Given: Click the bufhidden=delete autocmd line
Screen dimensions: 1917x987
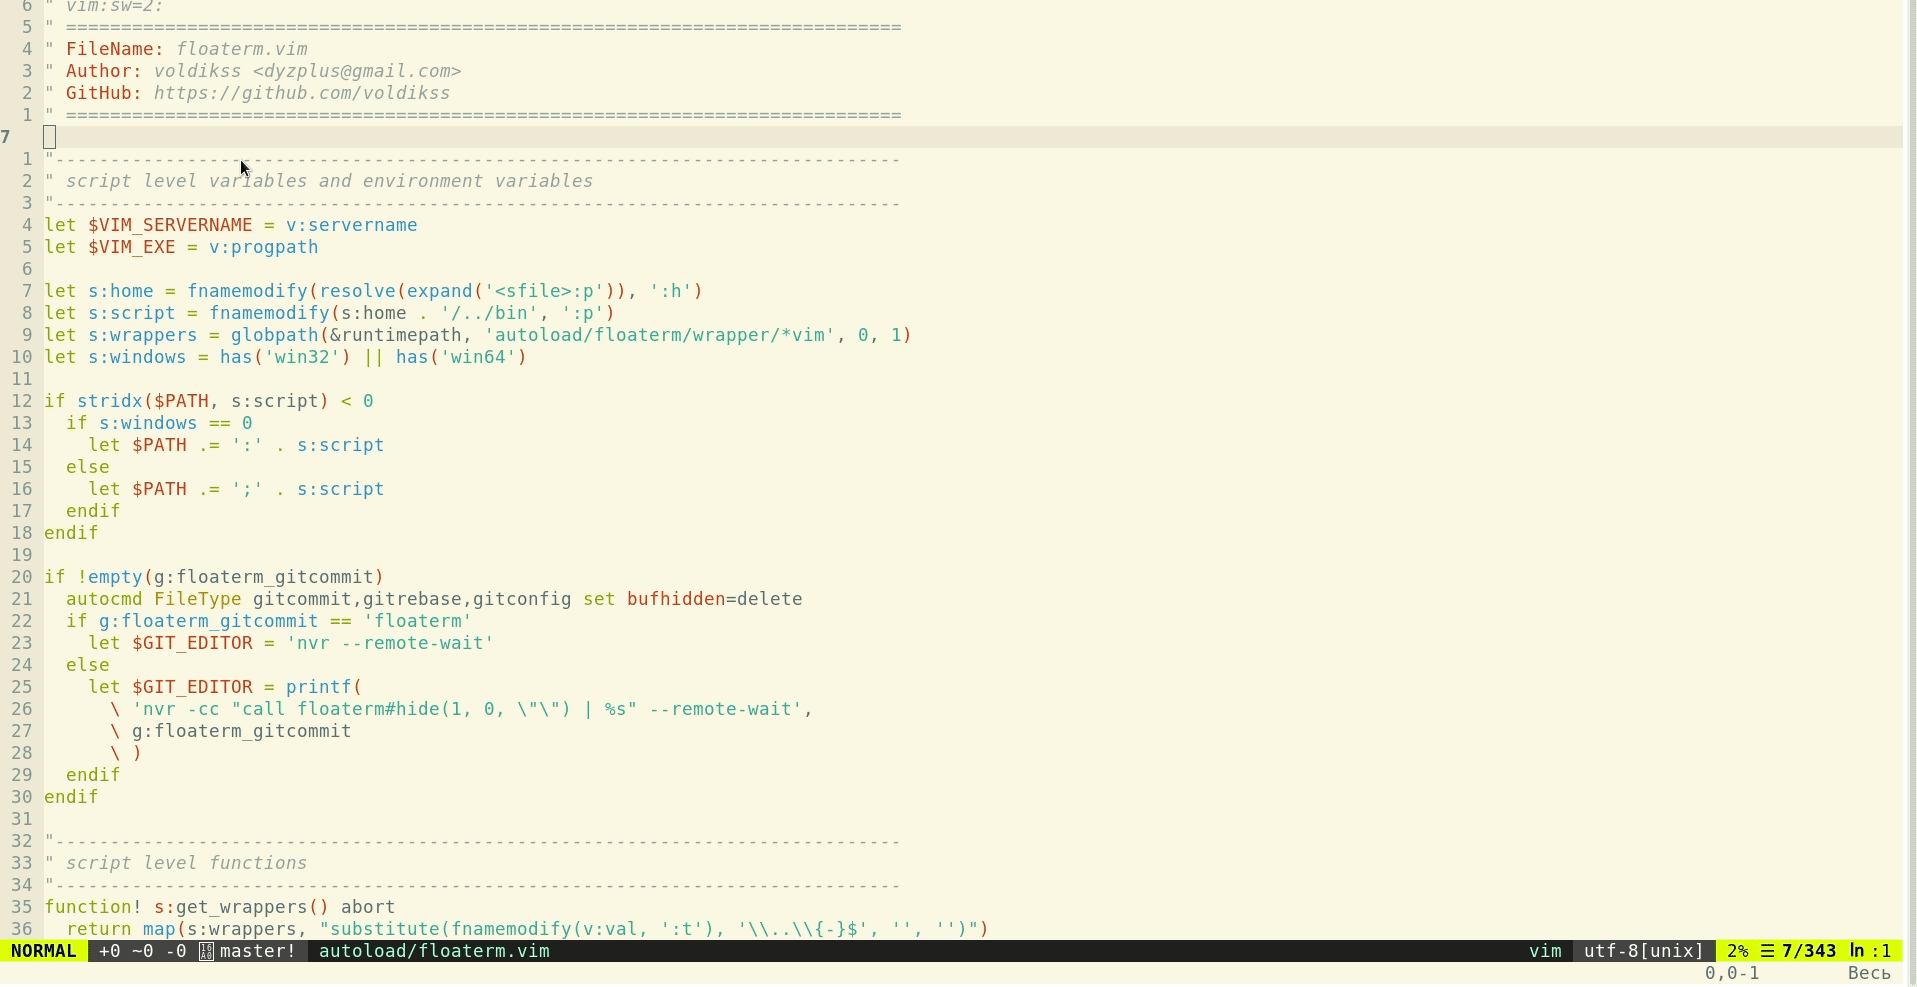Looking at the screenshot, I should 424,599.
